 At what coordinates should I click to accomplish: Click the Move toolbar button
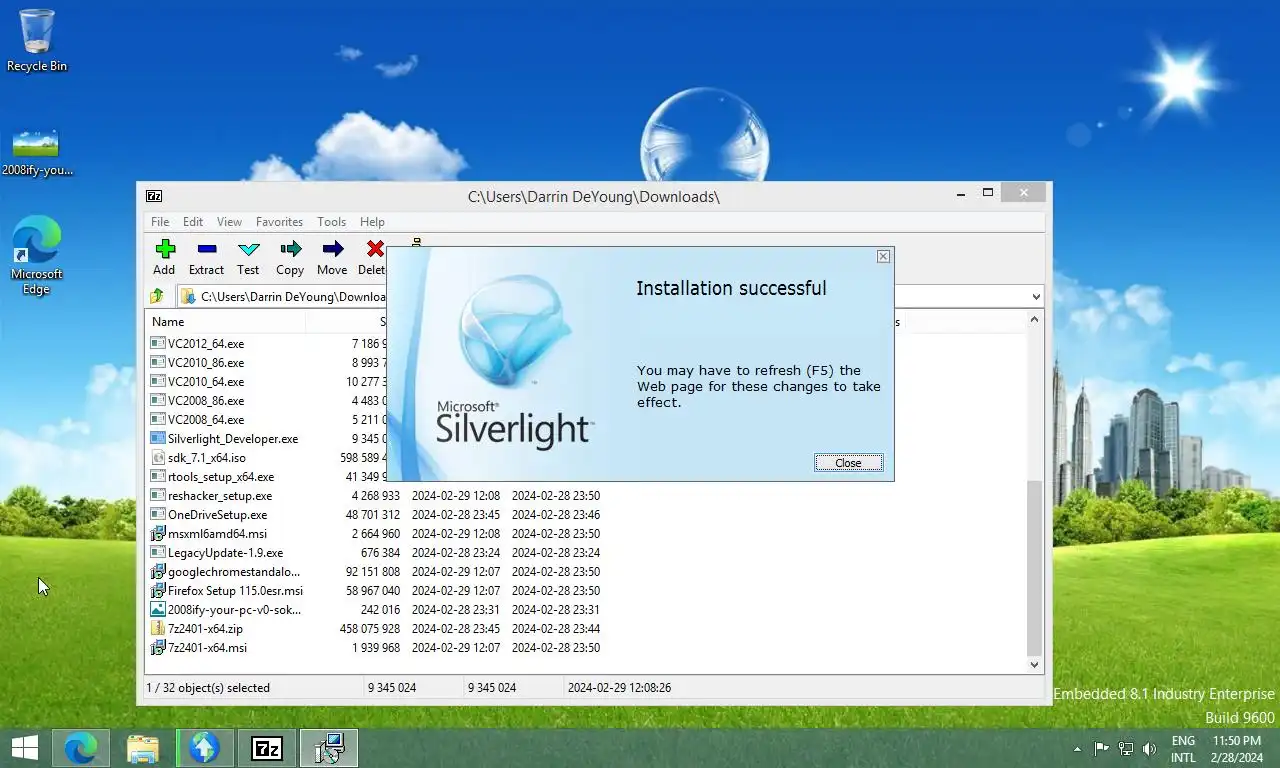tap(332, 257)
